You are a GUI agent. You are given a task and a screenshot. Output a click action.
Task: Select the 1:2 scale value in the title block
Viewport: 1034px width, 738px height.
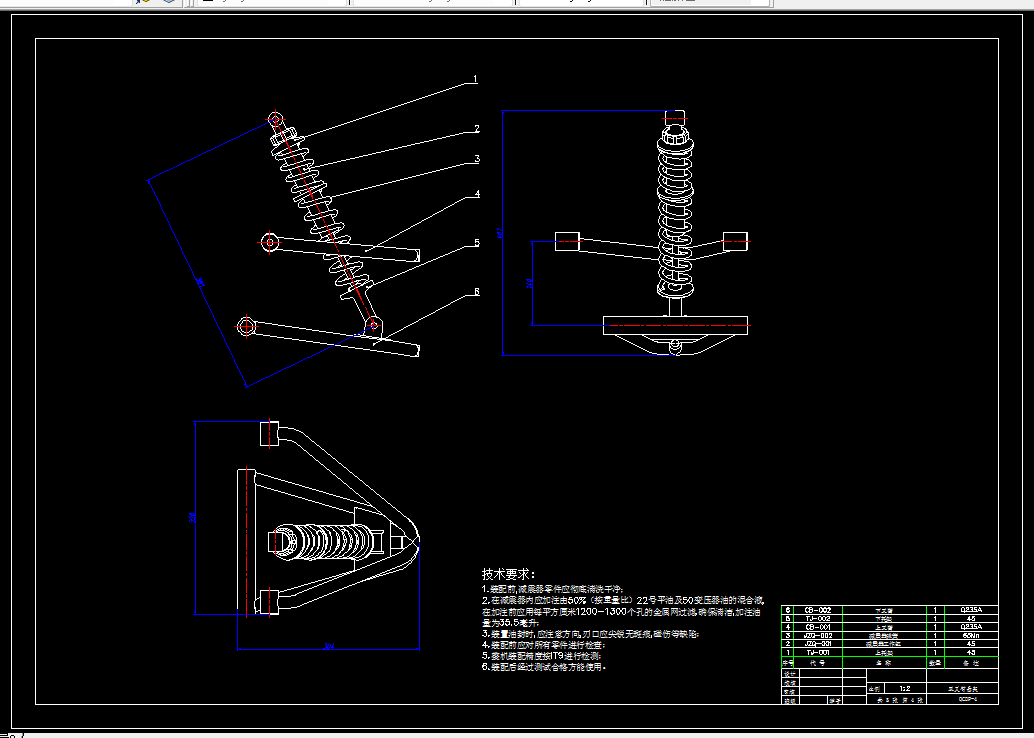[x=905, y=688]
